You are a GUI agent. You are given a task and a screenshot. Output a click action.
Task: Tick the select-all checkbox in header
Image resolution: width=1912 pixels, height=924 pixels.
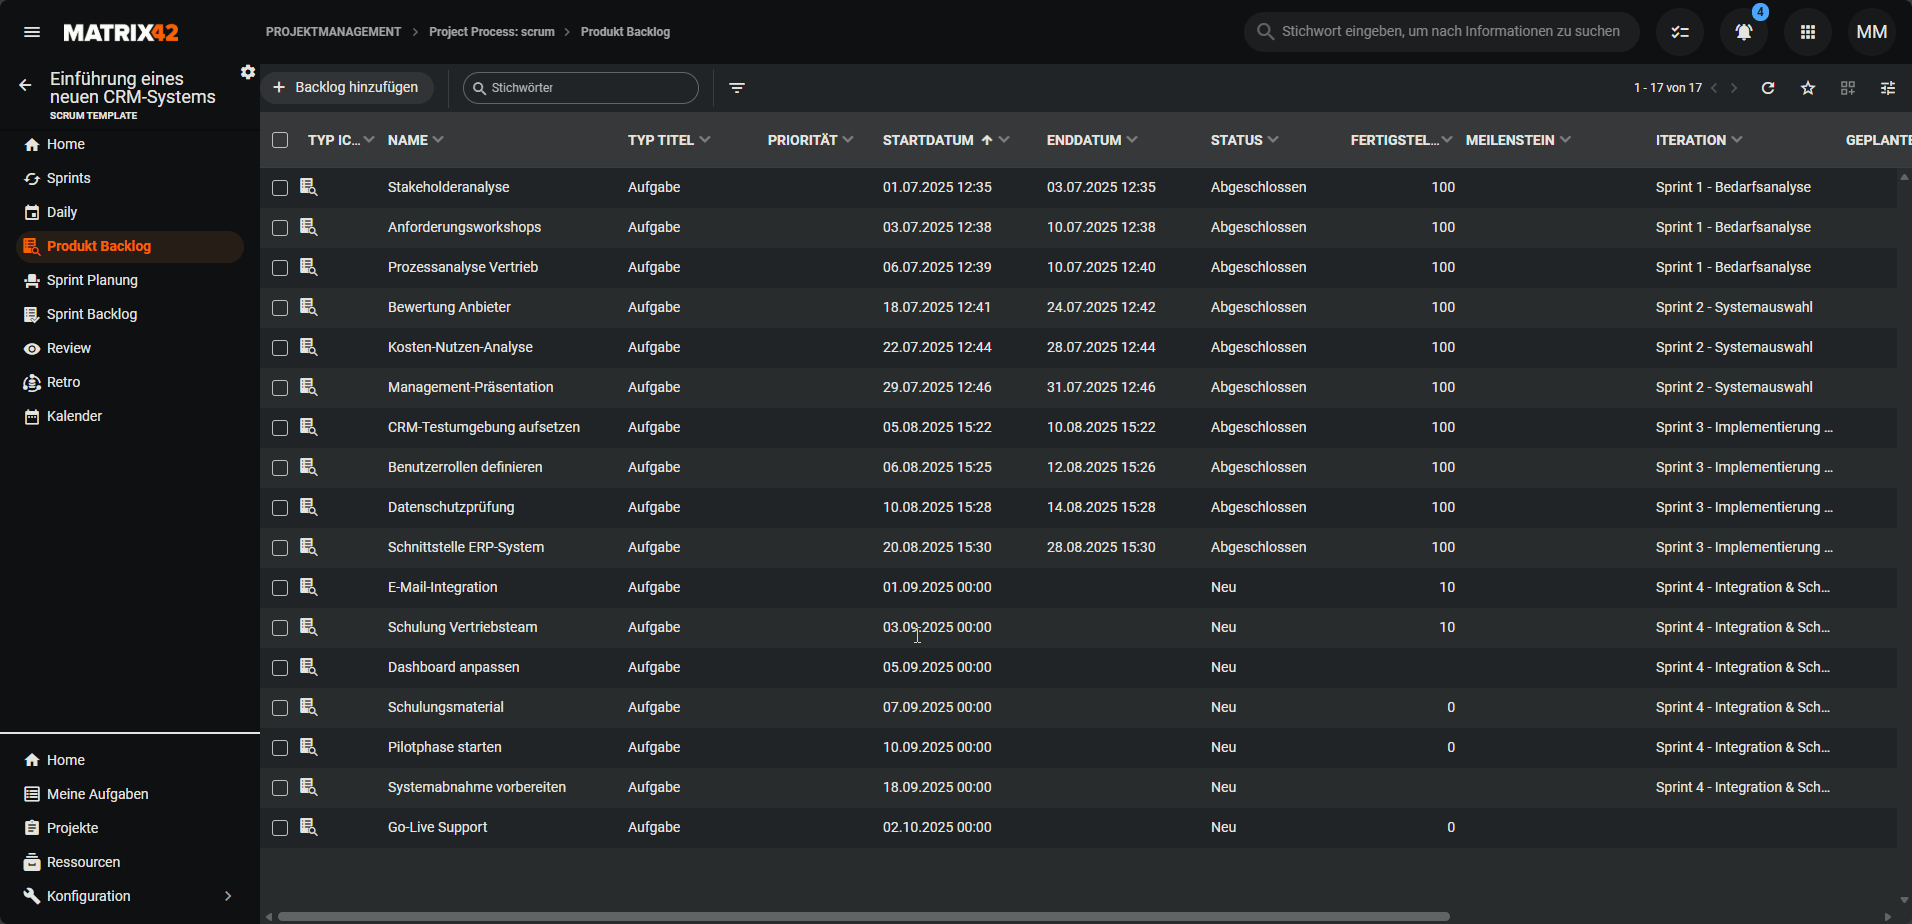pyautogui.click(x=280, y=140)
